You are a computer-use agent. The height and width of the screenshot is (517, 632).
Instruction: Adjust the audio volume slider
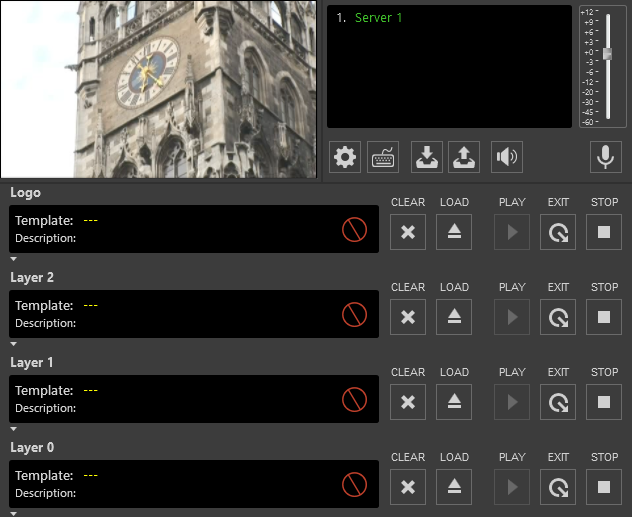(x=607, y=53)
